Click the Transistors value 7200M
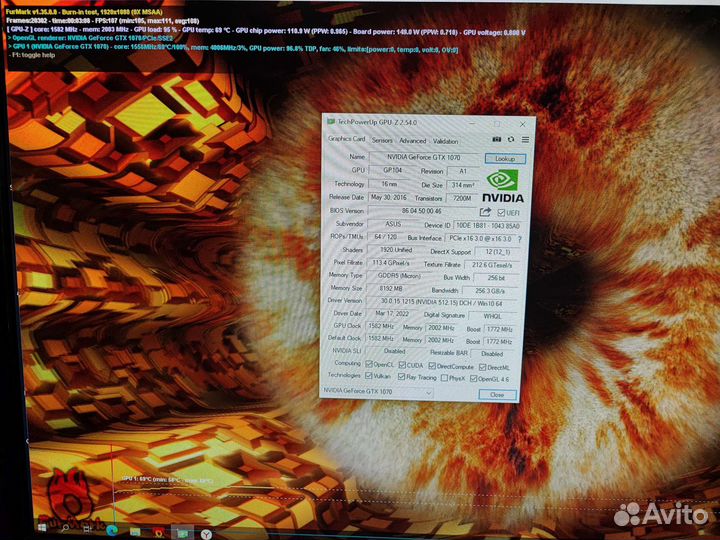The width and height of the screenshot is (720, 540). pos(462,198)
